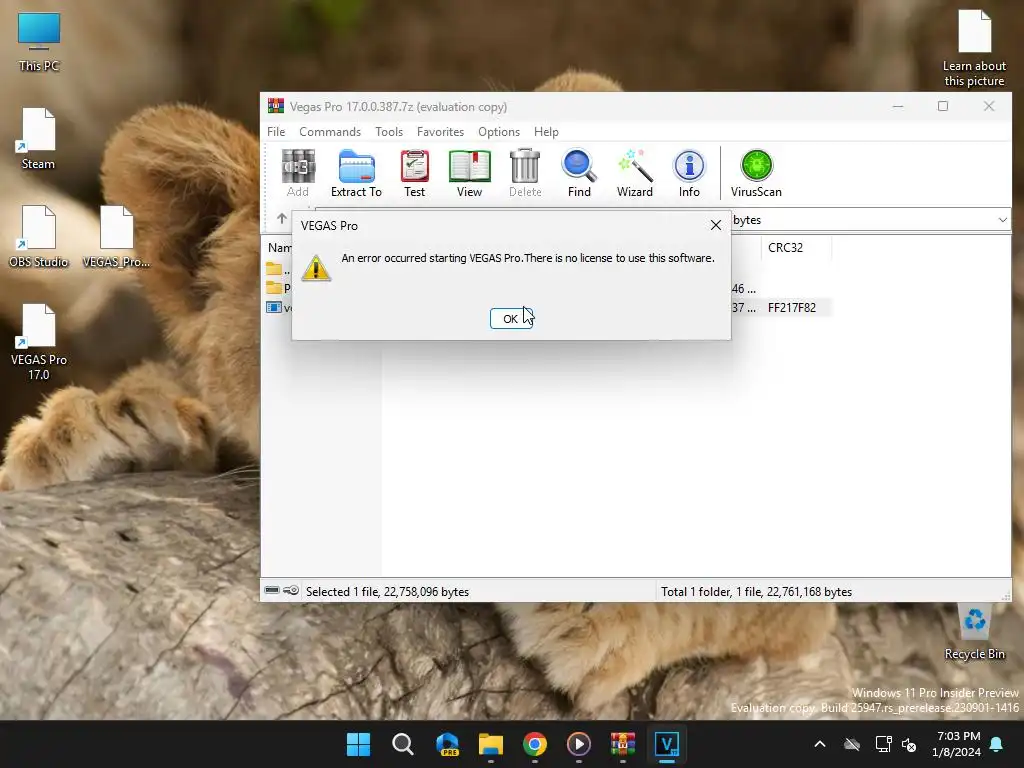Image resolution: width=1024 pixels, height=768 pixels.
Task: Click the VirusScan bug icon
Action: [x=756, y=173]
